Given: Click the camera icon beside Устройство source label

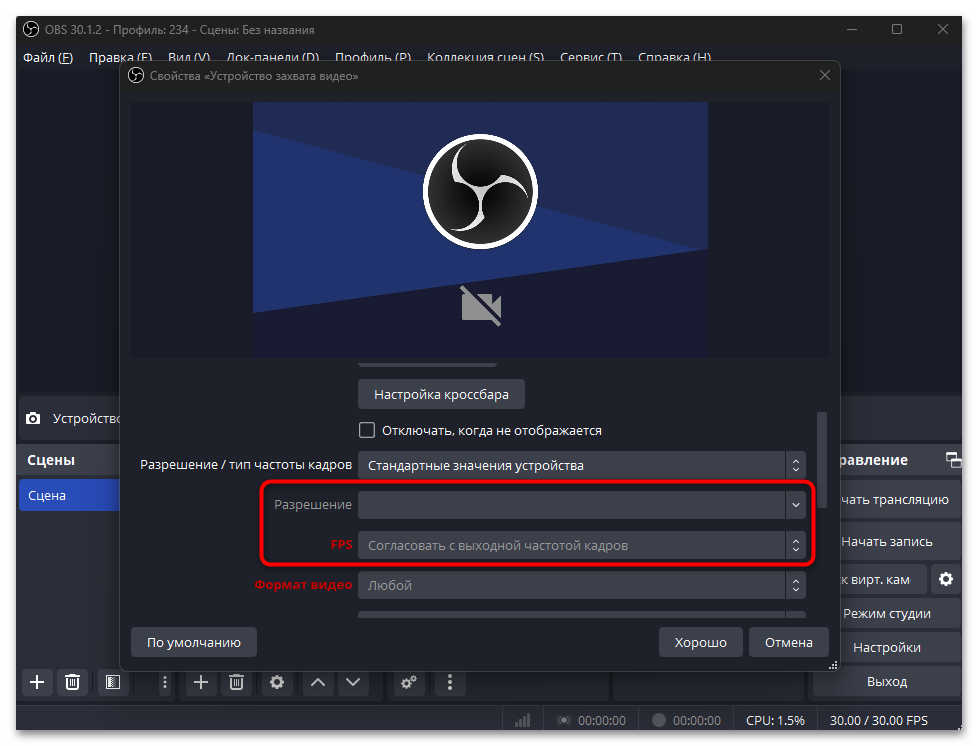Looking at the screenshot, I should pos(33,419).
